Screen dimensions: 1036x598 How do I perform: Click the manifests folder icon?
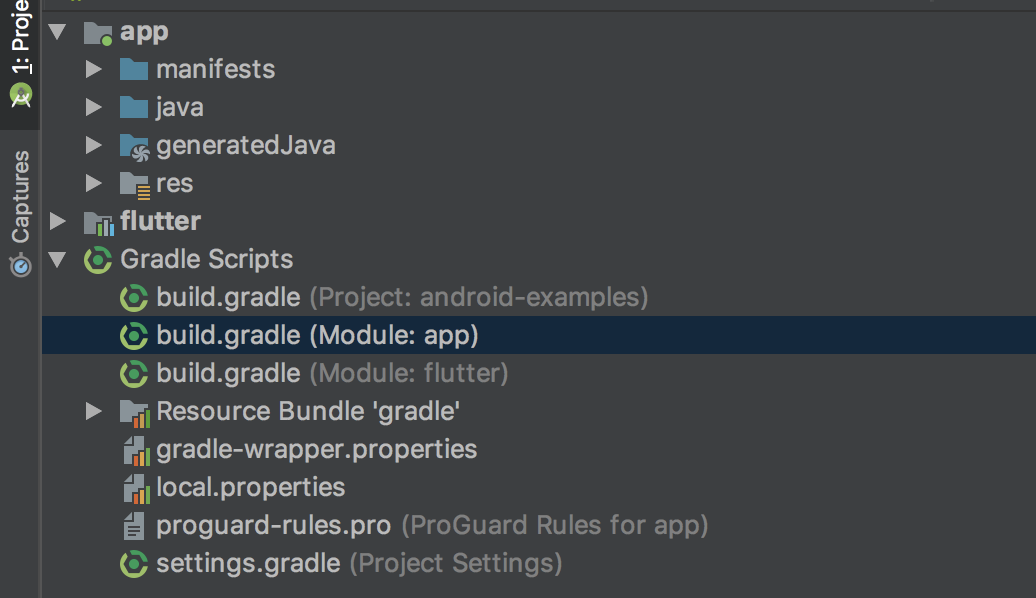133,70
